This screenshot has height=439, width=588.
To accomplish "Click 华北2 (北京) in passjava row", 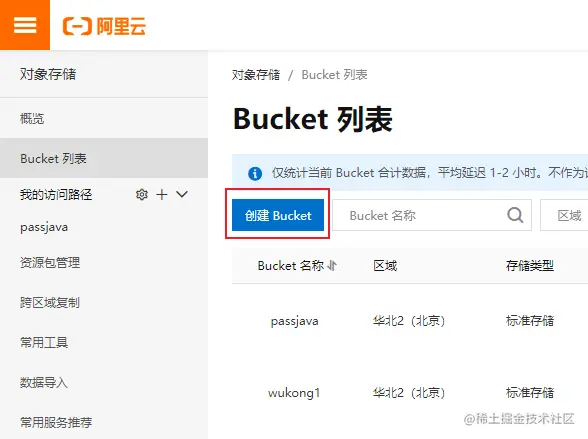I will [409, 321].
